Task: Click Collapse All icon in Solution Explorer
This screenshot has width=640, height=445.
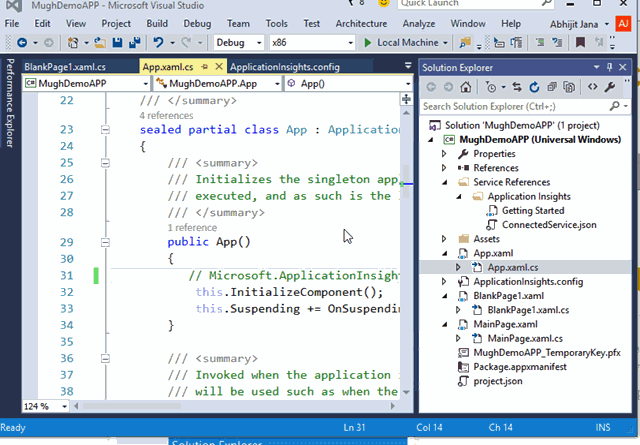Action: (552, 87)
